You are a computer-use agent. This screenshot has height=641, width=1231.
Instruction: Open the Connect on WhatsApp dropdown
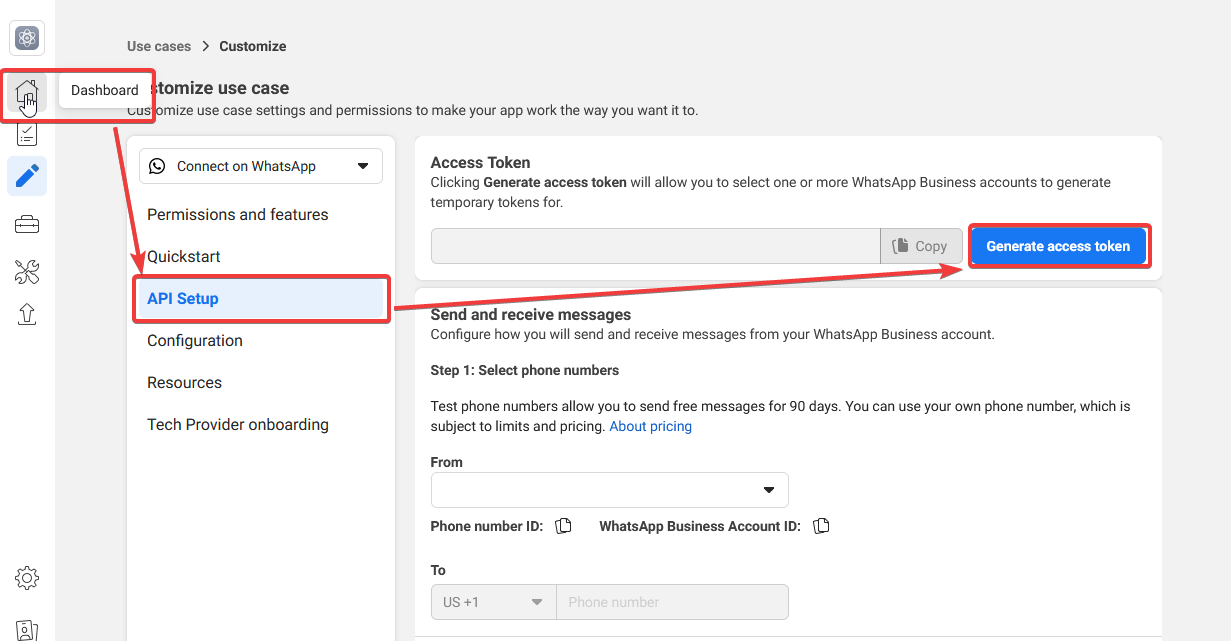pos(260,166)
